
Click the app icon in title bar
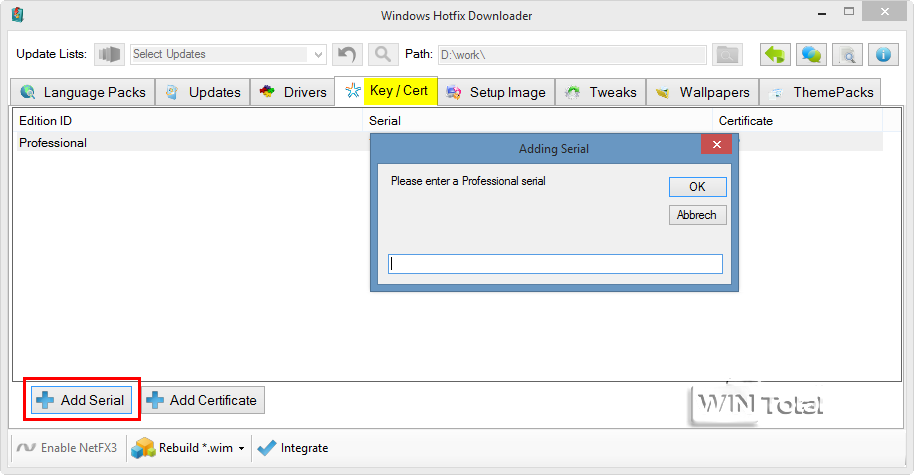(x=18, y=15)
